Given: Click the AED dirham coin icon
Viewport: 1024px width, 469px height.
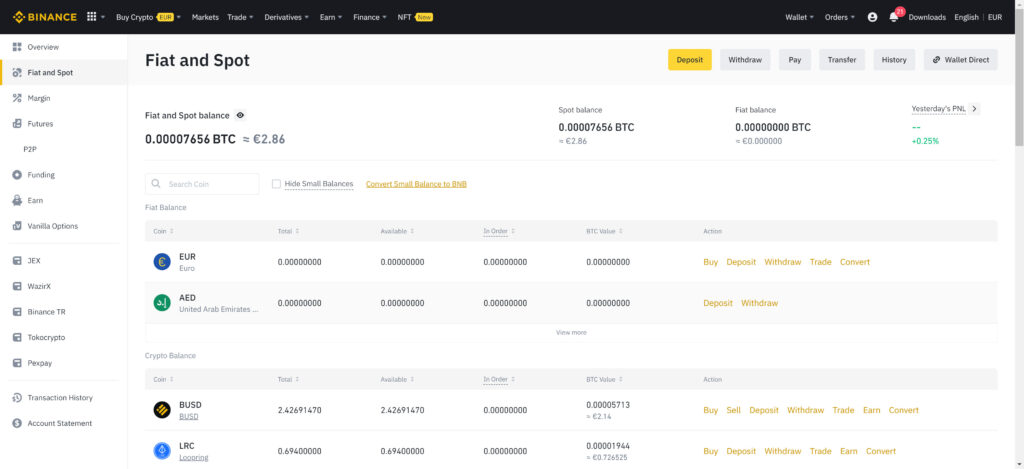Looking at the screenshot, I should (x=162, y=303).
